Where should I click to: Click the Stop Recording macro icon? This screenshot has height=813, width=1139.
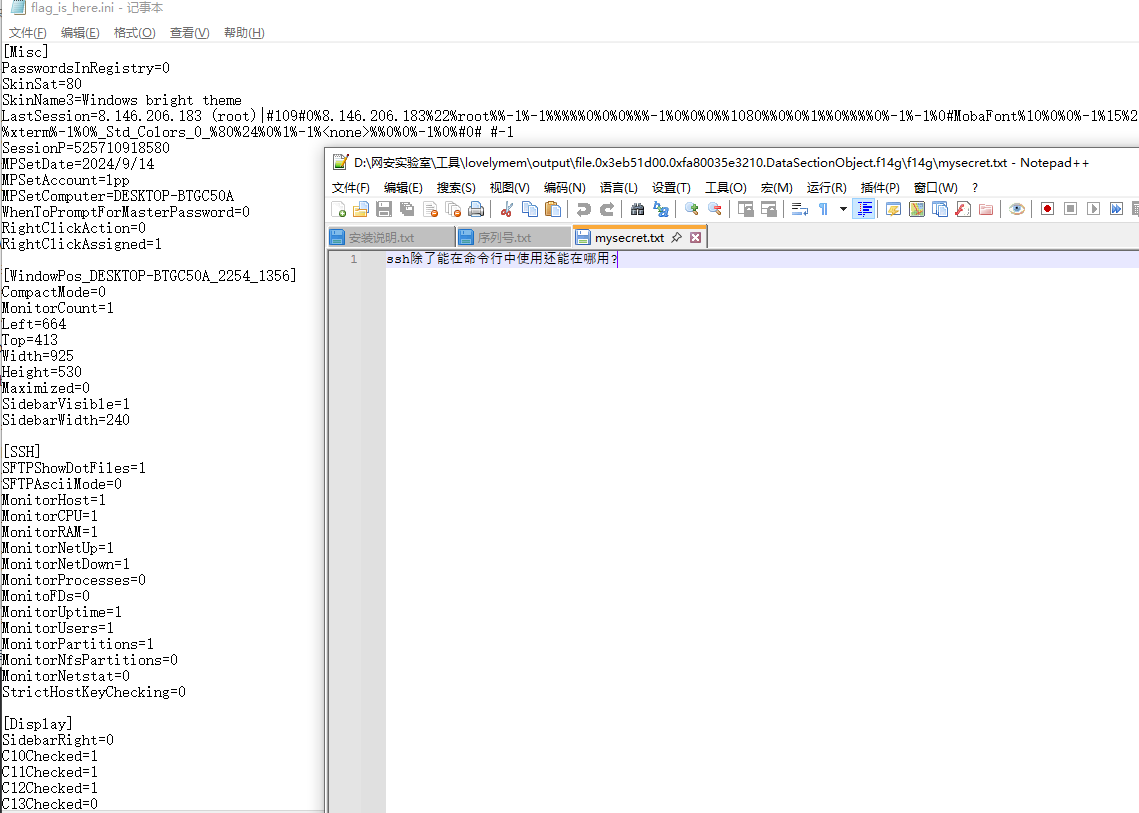point(1071,209)
